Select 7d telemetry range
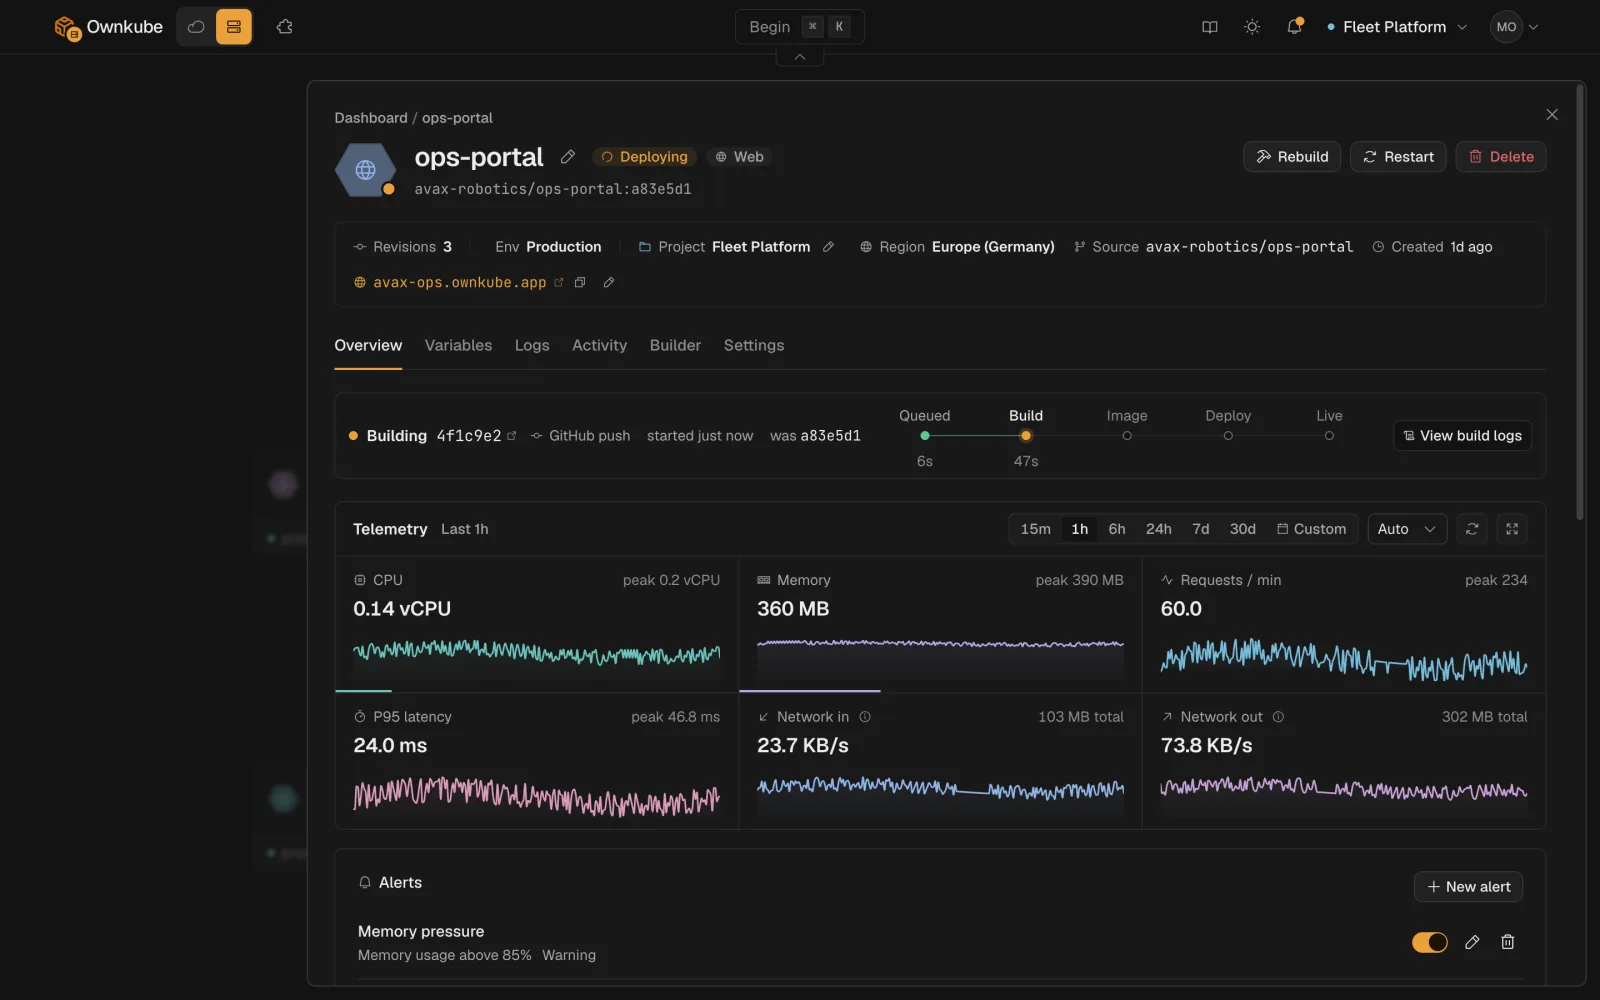The height and width of the screenshot is (1000, 1600). [1201, 529]
